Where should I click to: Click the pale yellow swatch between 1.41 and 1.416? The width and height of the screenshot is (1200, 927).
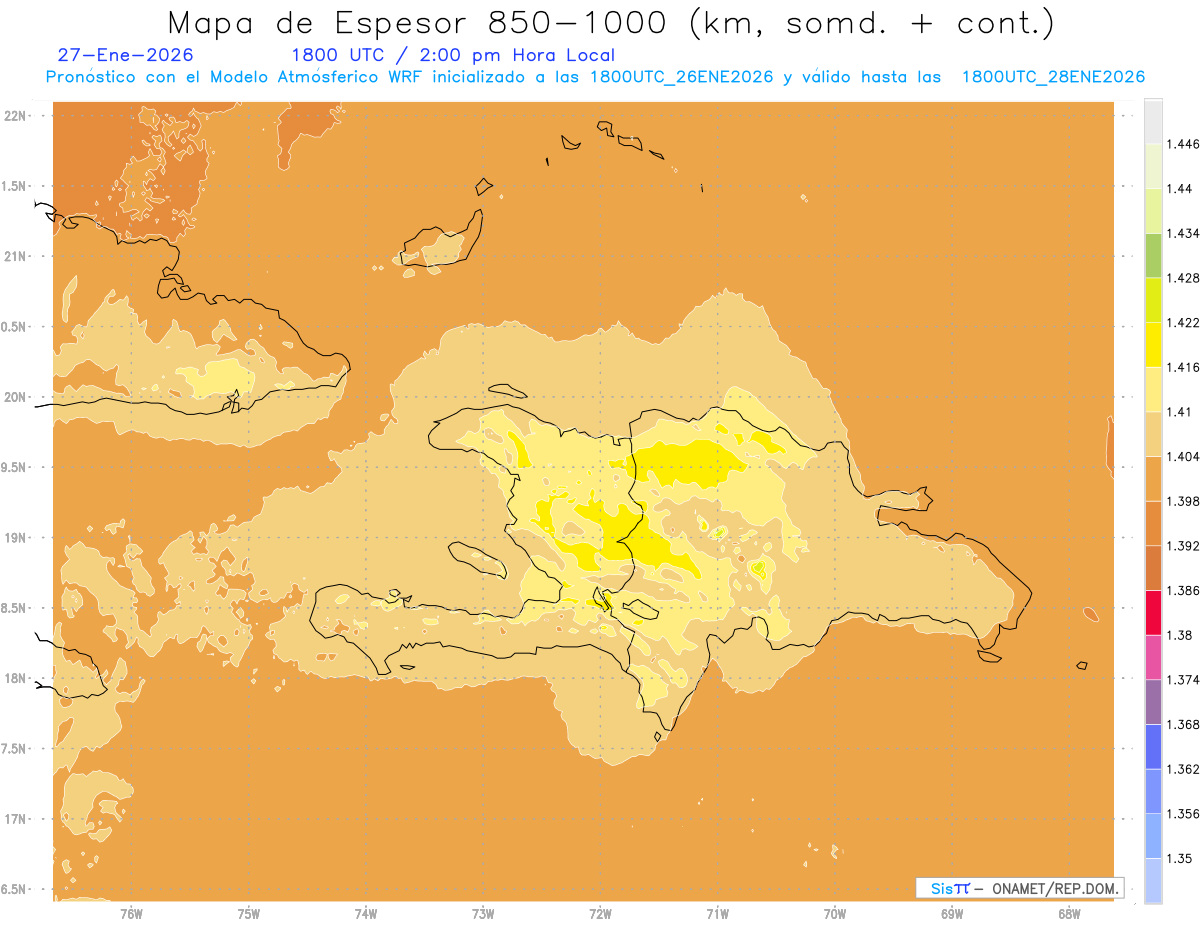pos(1153,389)
